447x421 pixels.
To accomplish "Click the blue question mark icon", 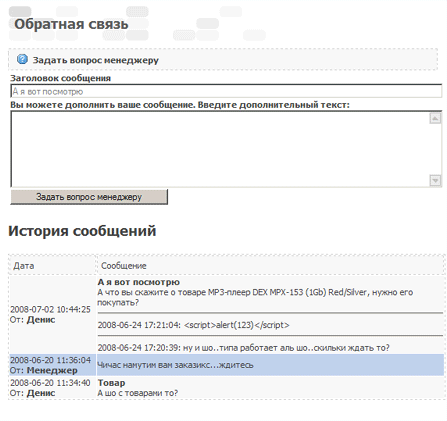I will pos(22,59).
